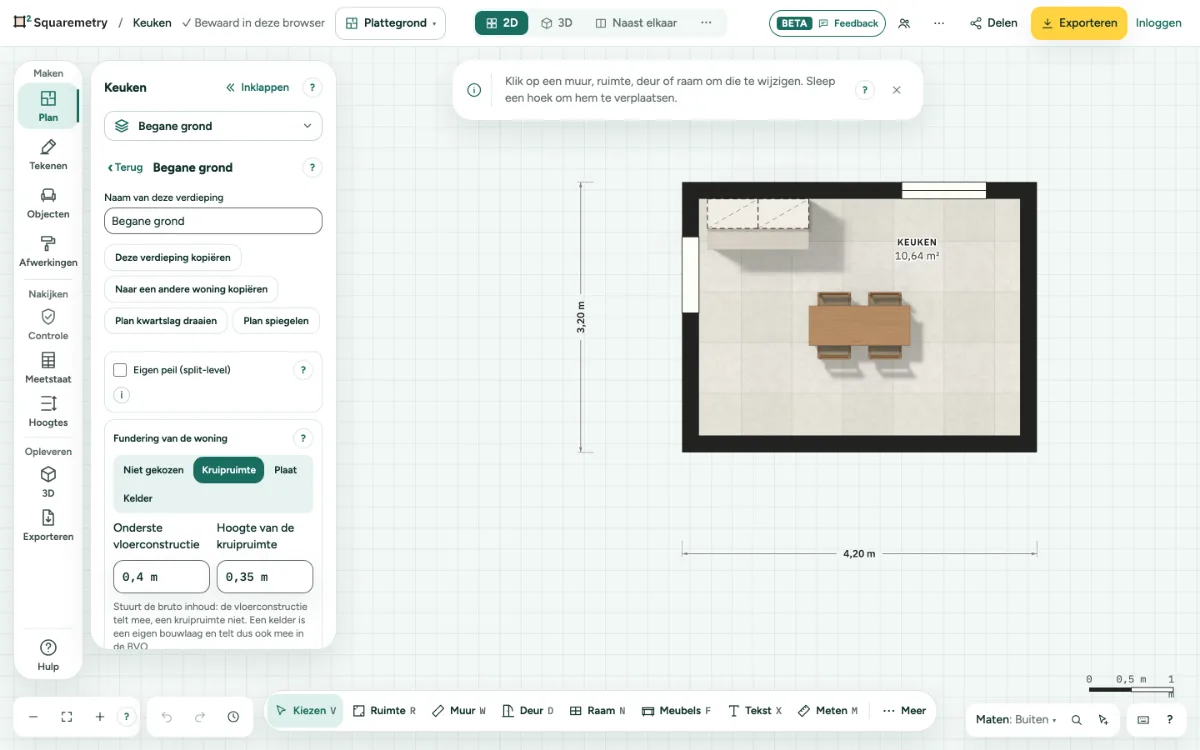This screenshot has height=750, width=1200.
Task: Expand the Meer tools menu
Action: pyautogui.click(x=904, y=711)
